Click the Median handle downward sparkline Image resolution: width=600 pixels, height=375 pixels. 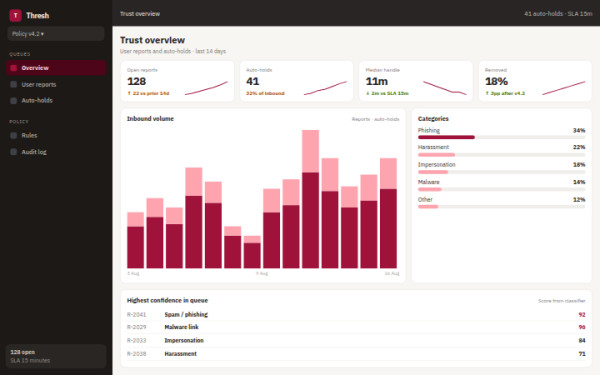tap(445, 88)
